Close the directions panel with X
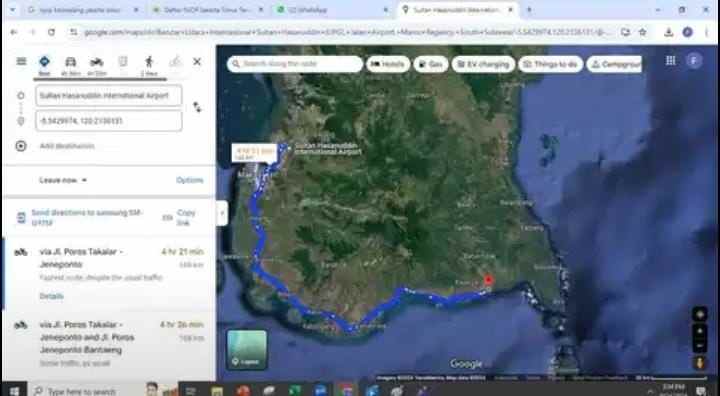 pos(197,62)
